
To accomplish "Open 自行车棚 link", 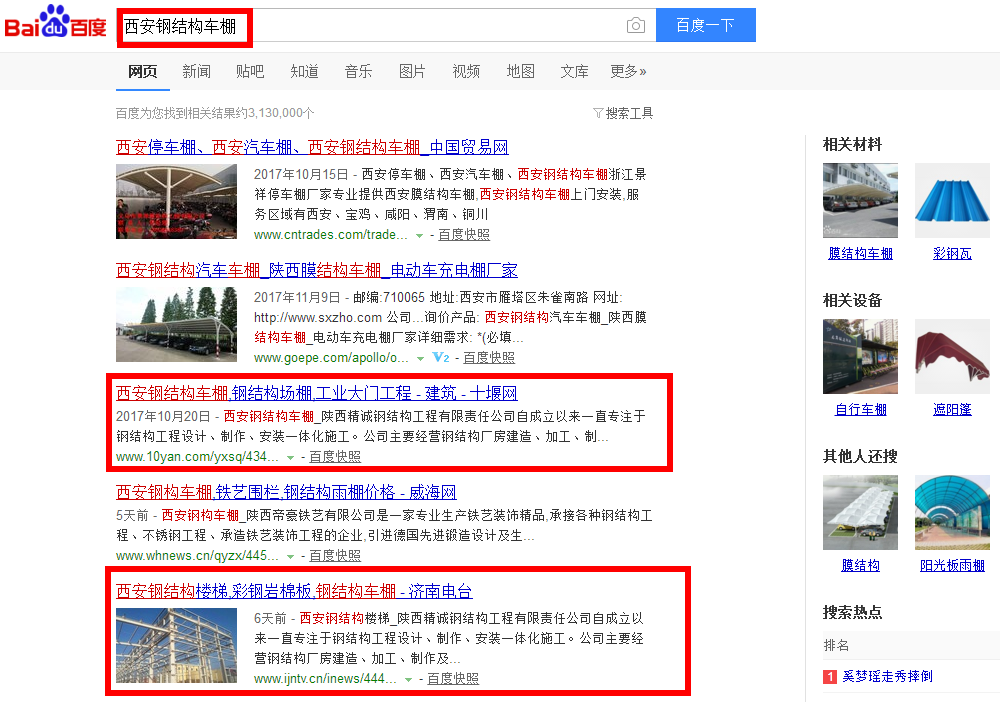I will 860,410.
